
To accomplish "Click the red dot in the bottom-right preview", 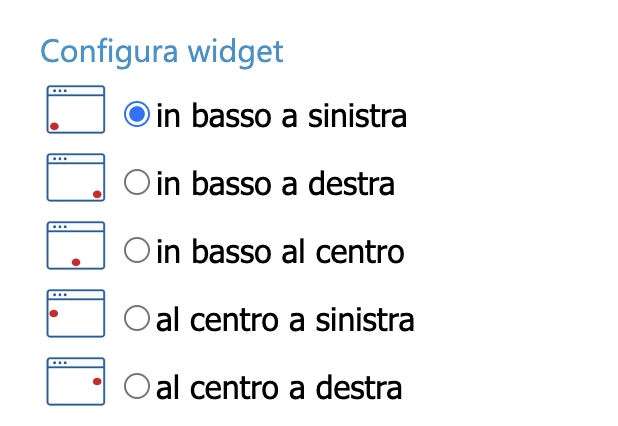I will click(97, 194).
